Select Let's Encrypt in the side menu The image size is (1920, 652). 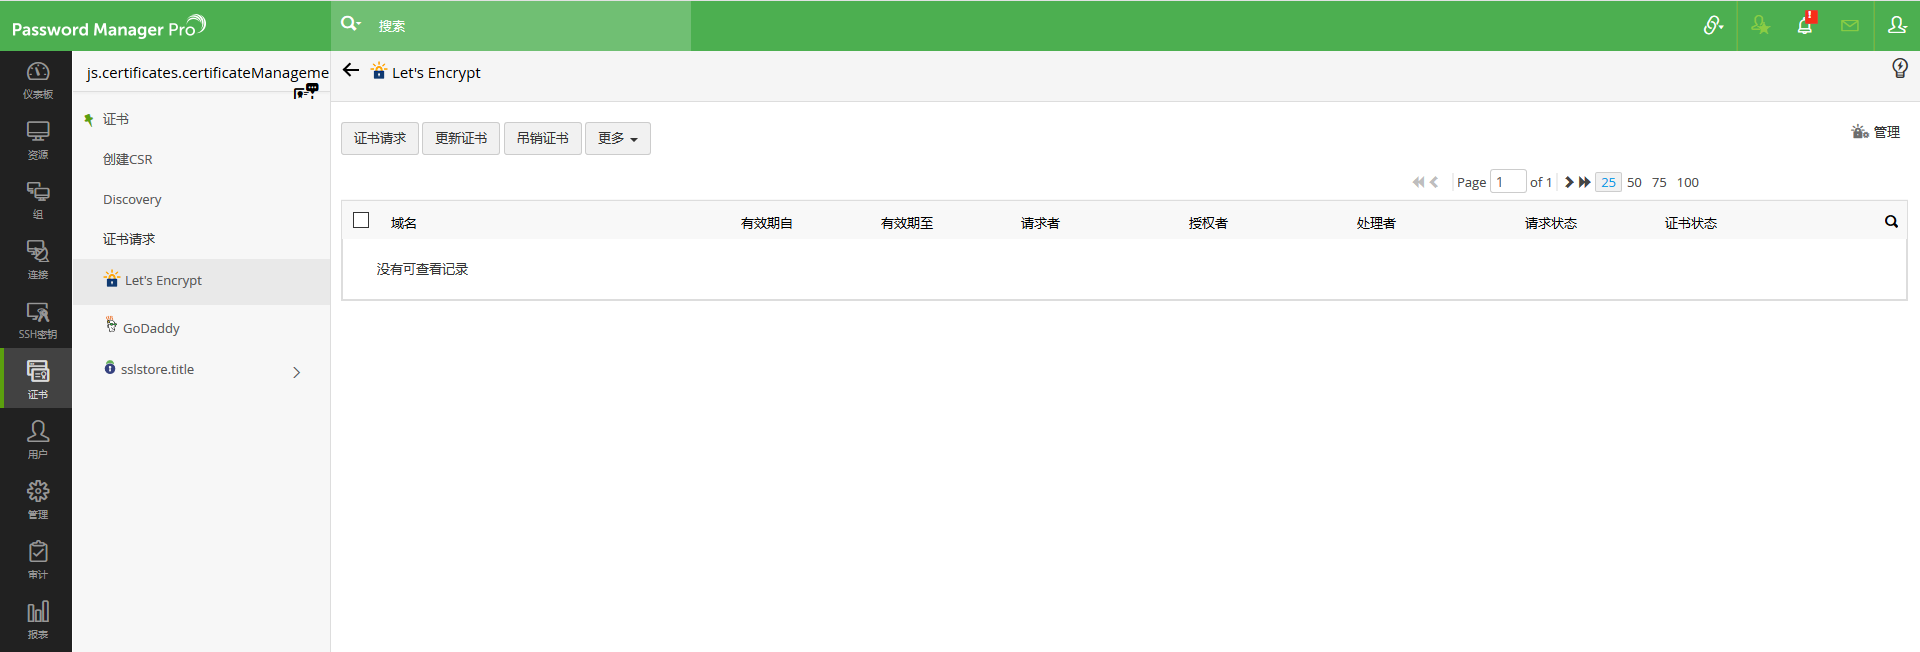201,281
